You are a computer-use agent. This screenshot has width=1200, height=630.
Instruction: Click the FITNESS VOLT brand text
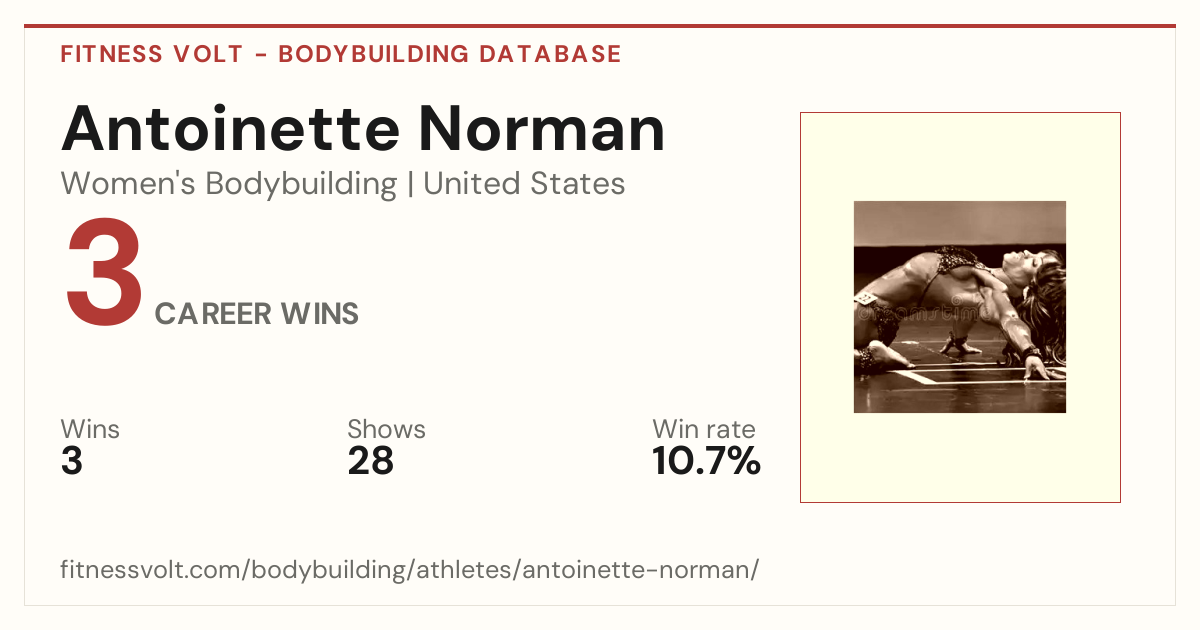click(152, 54)
